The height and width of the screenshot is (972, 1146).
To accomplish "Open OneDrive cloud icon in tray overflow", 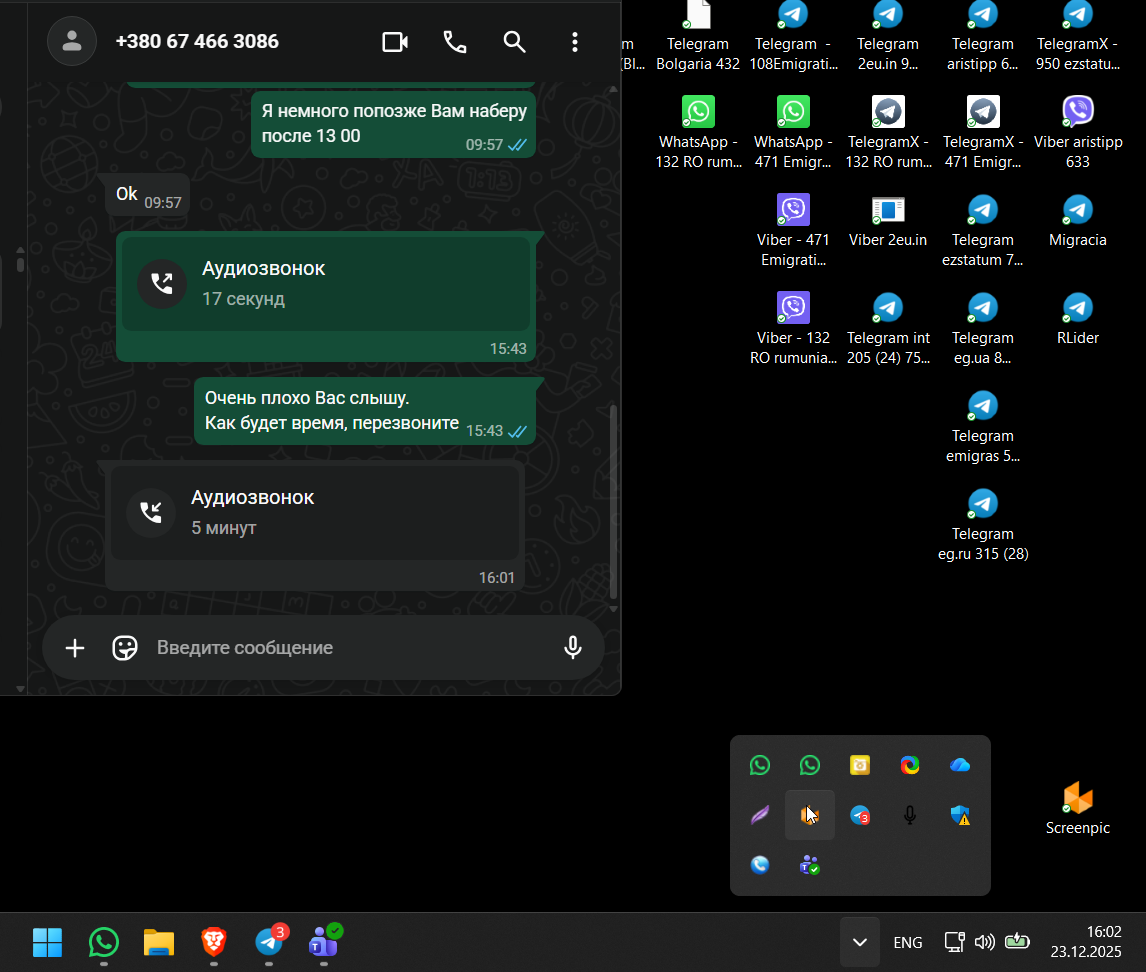I will tap(960, 765).
